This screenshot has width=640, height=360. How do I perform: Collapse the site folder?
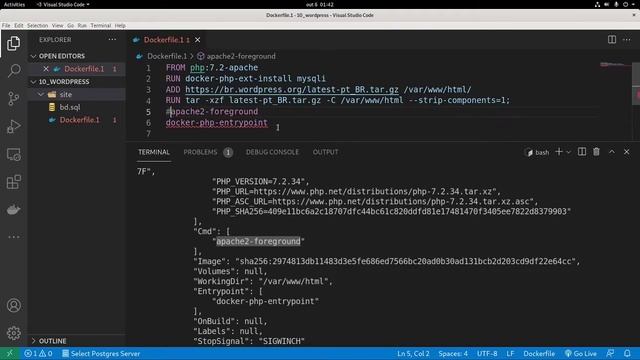pyautogui.click(x=76, y=94)
